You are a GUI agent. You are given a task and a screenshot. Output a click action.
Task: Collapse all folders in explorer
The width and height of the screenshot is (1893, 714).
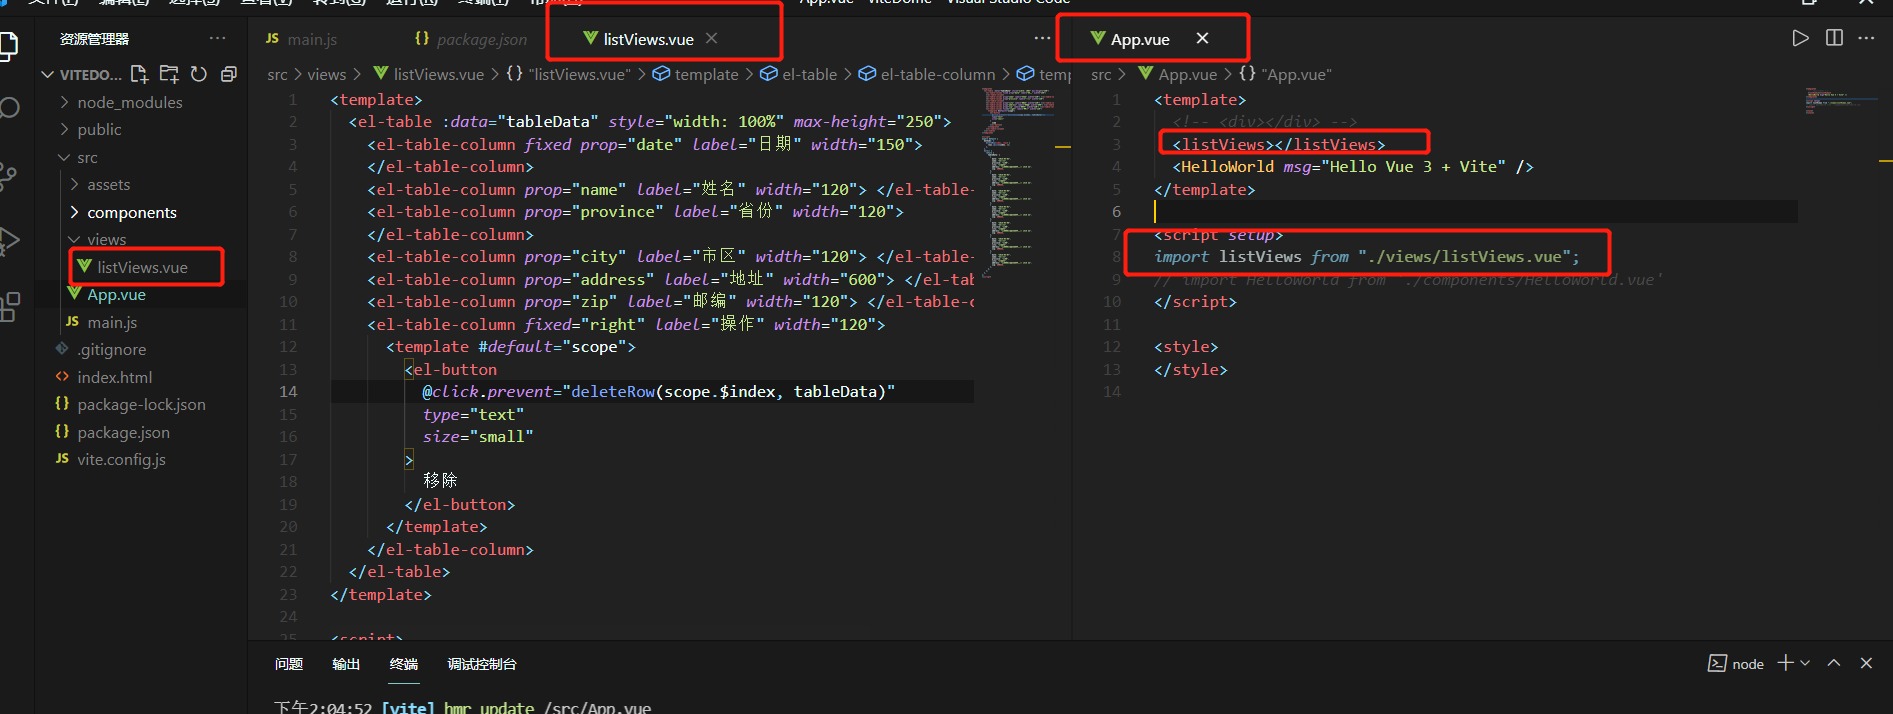click(229, 74)
